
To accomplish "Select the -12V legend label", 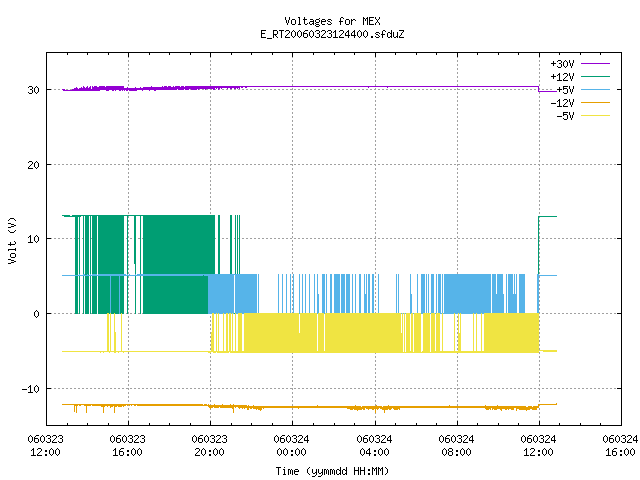I will click(562, 103).
